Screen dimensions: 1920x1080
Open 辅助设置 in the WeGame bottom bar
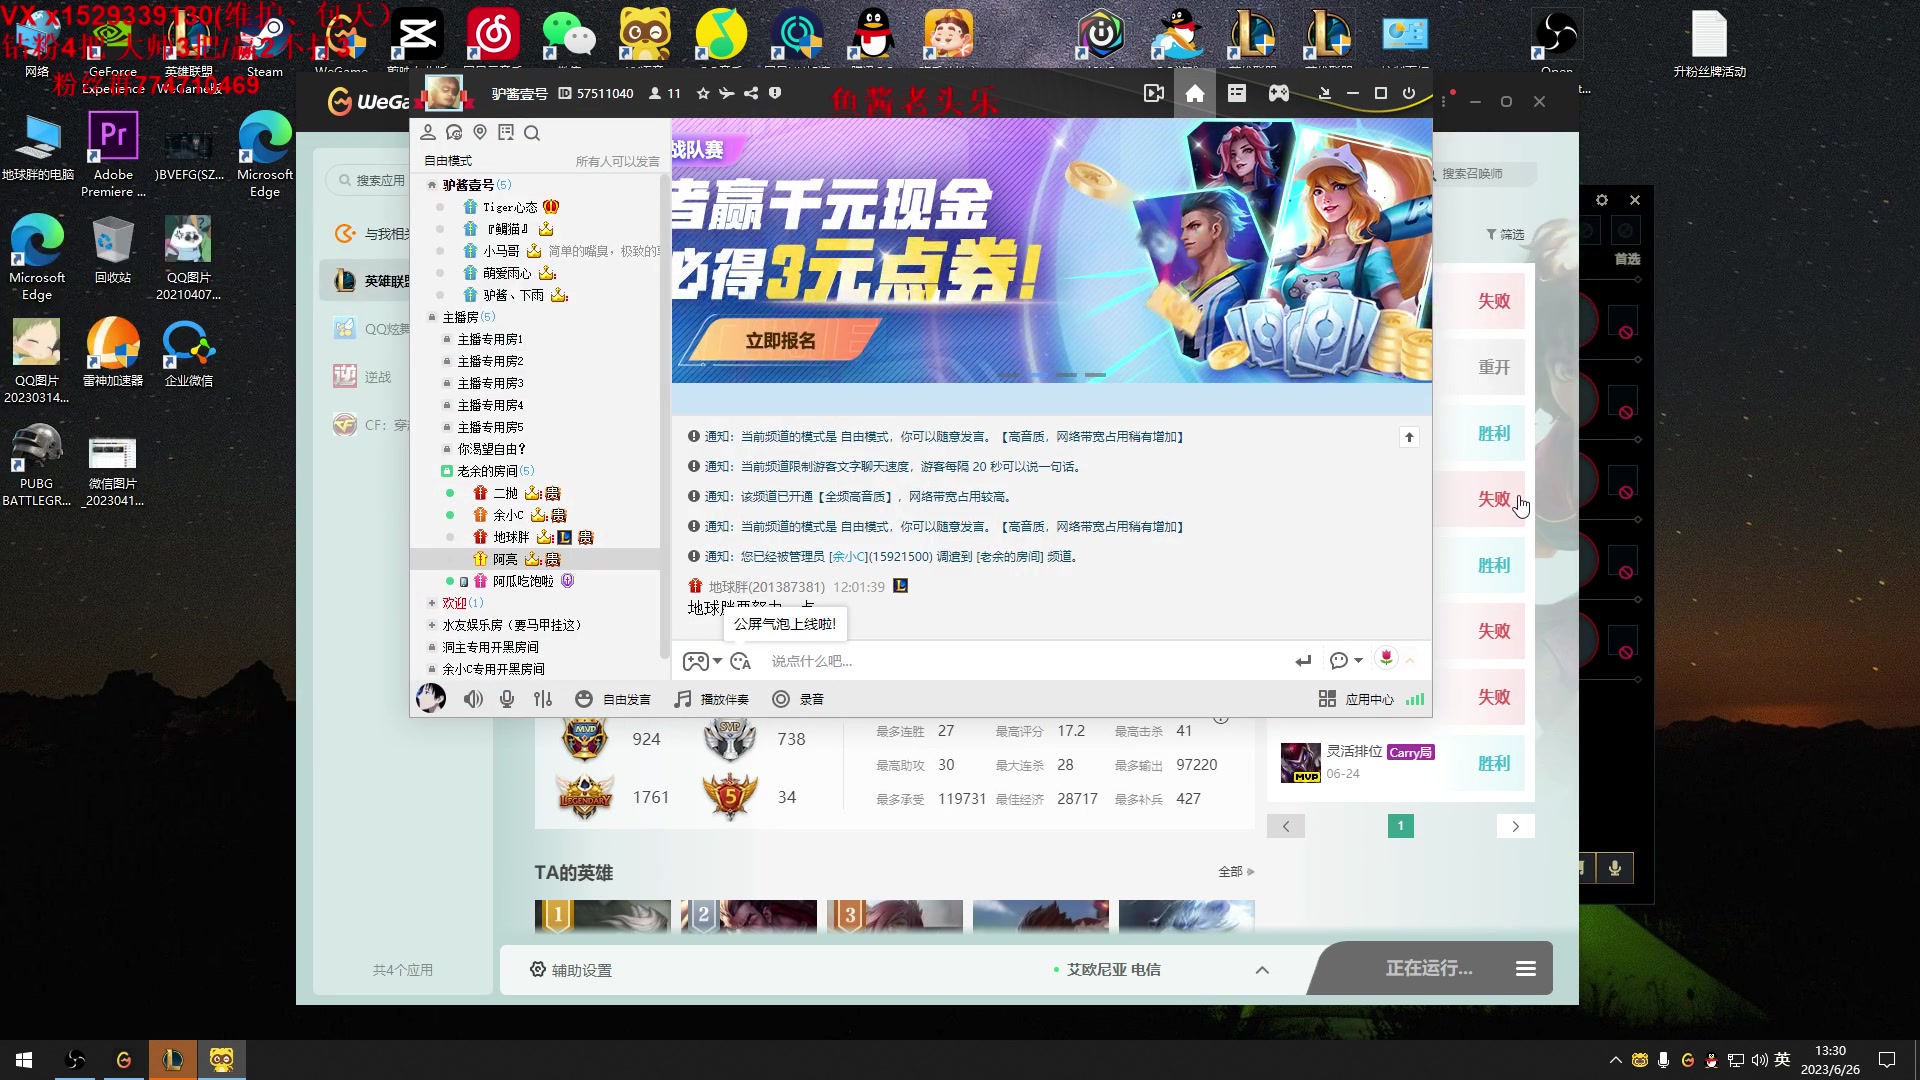571,970
